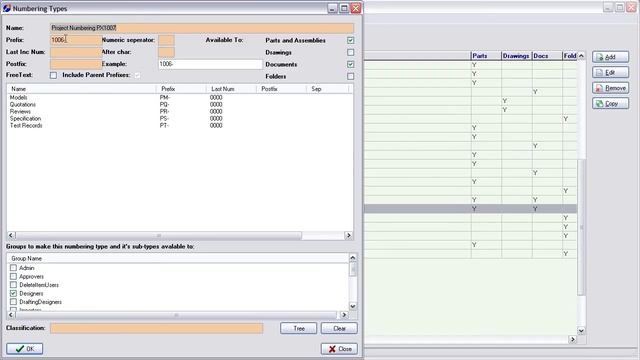Enable the Drawings checkbox
This screenshot has height=360, width=640.
[x=350, y=52]
